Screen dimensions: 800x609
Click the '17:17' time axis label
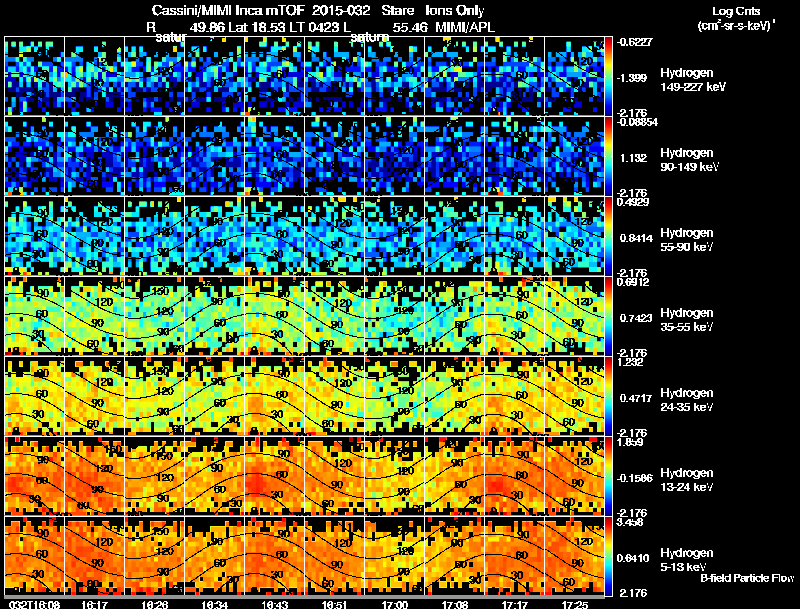pyautogui.click(x=514, y=604)
